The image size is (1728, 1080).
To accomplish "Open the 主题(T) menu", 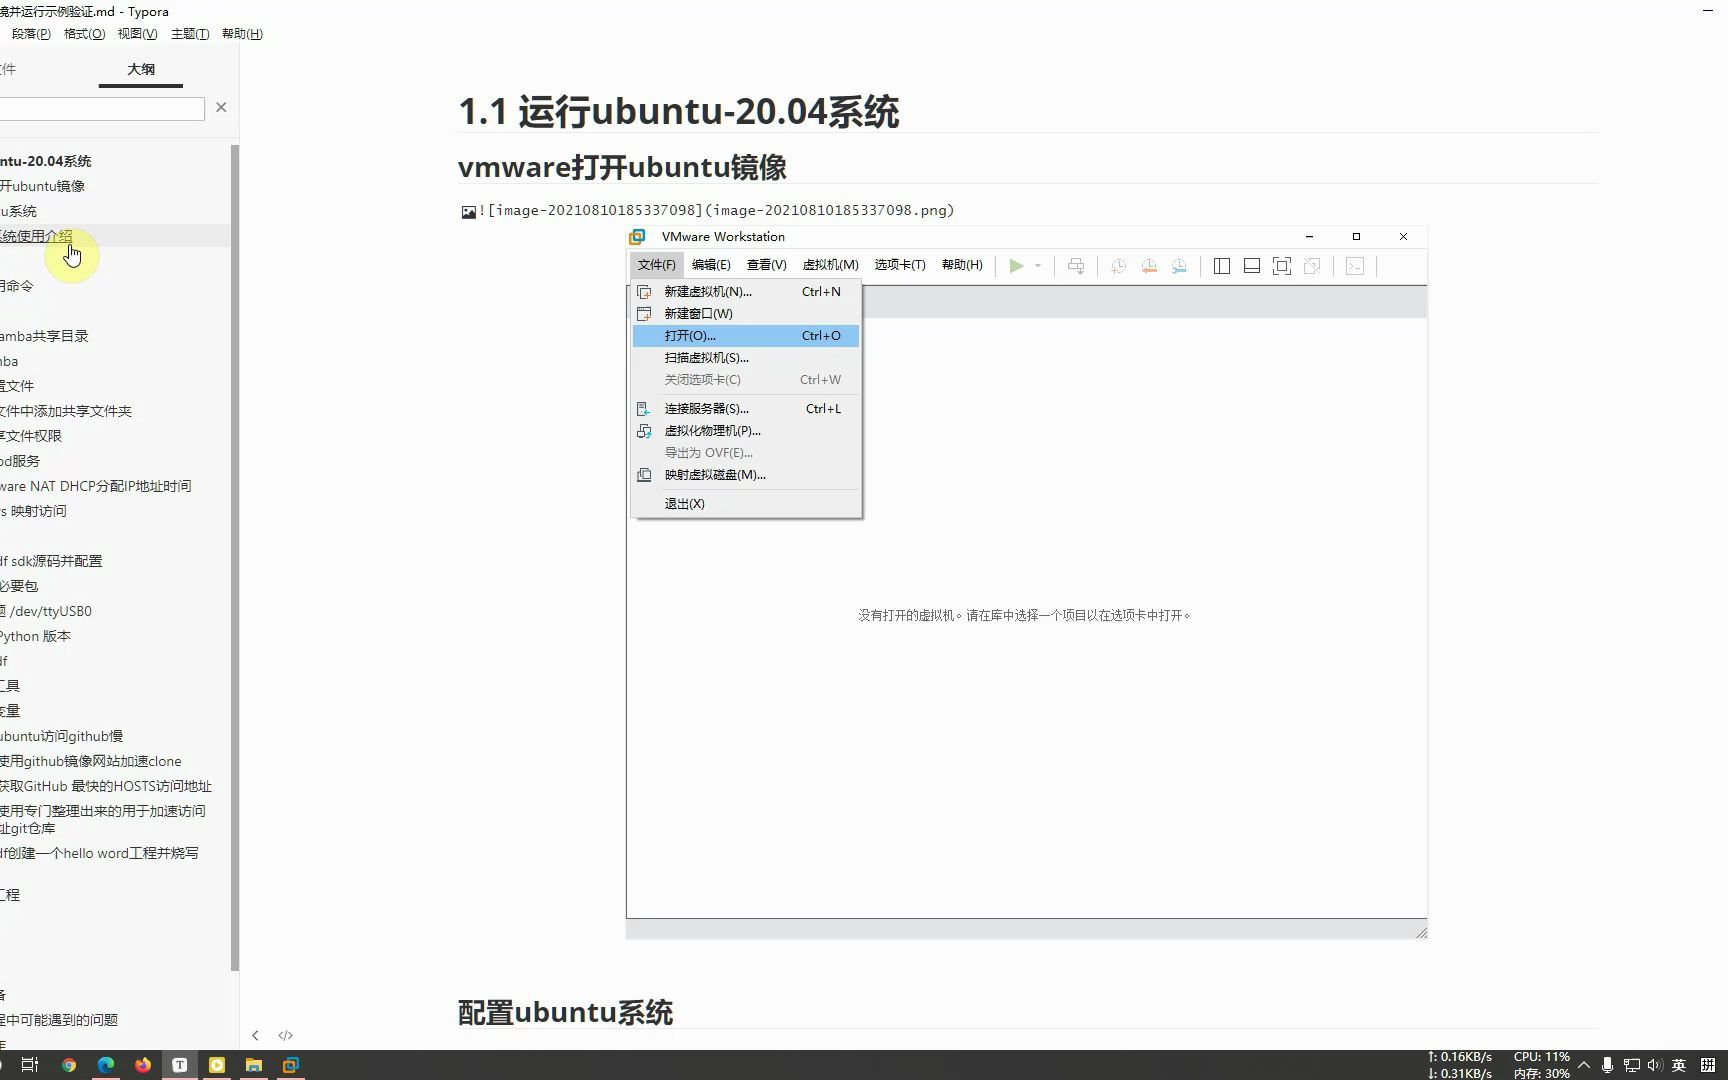I will tap(190, 34).
